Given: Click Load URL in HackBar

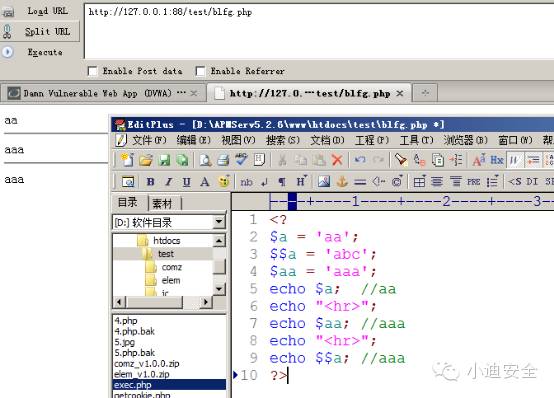Looking at the screenshot, I should 48,11.
